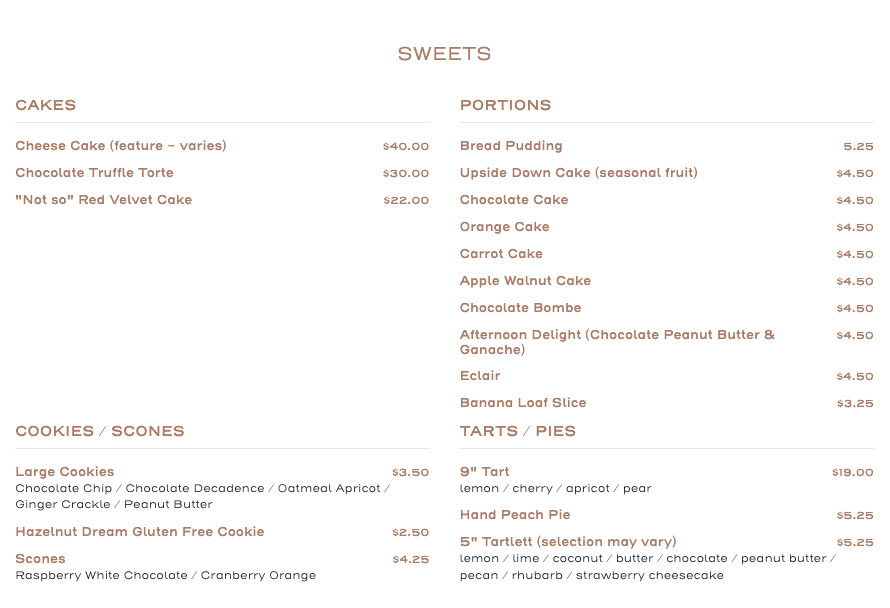Click the Scones menu item
This screenshot has width=890, height=608.
pos(40,559)
